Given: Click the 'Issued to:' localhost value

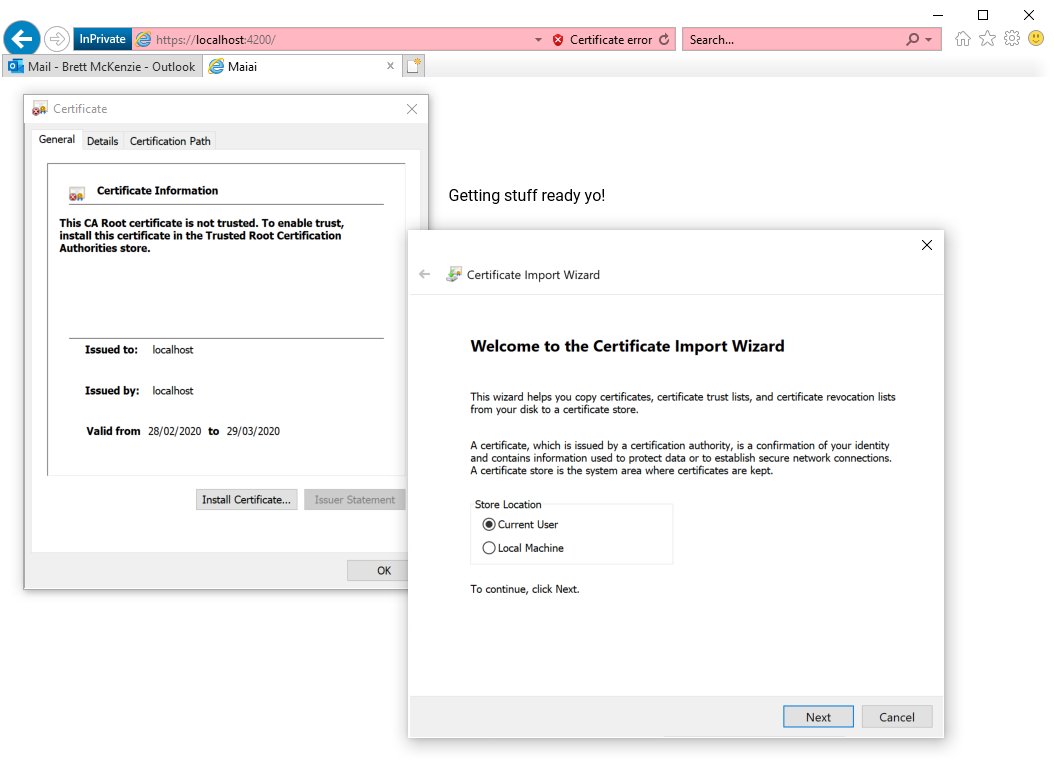Looking at the screenshot, I should [x=173, y=350].
